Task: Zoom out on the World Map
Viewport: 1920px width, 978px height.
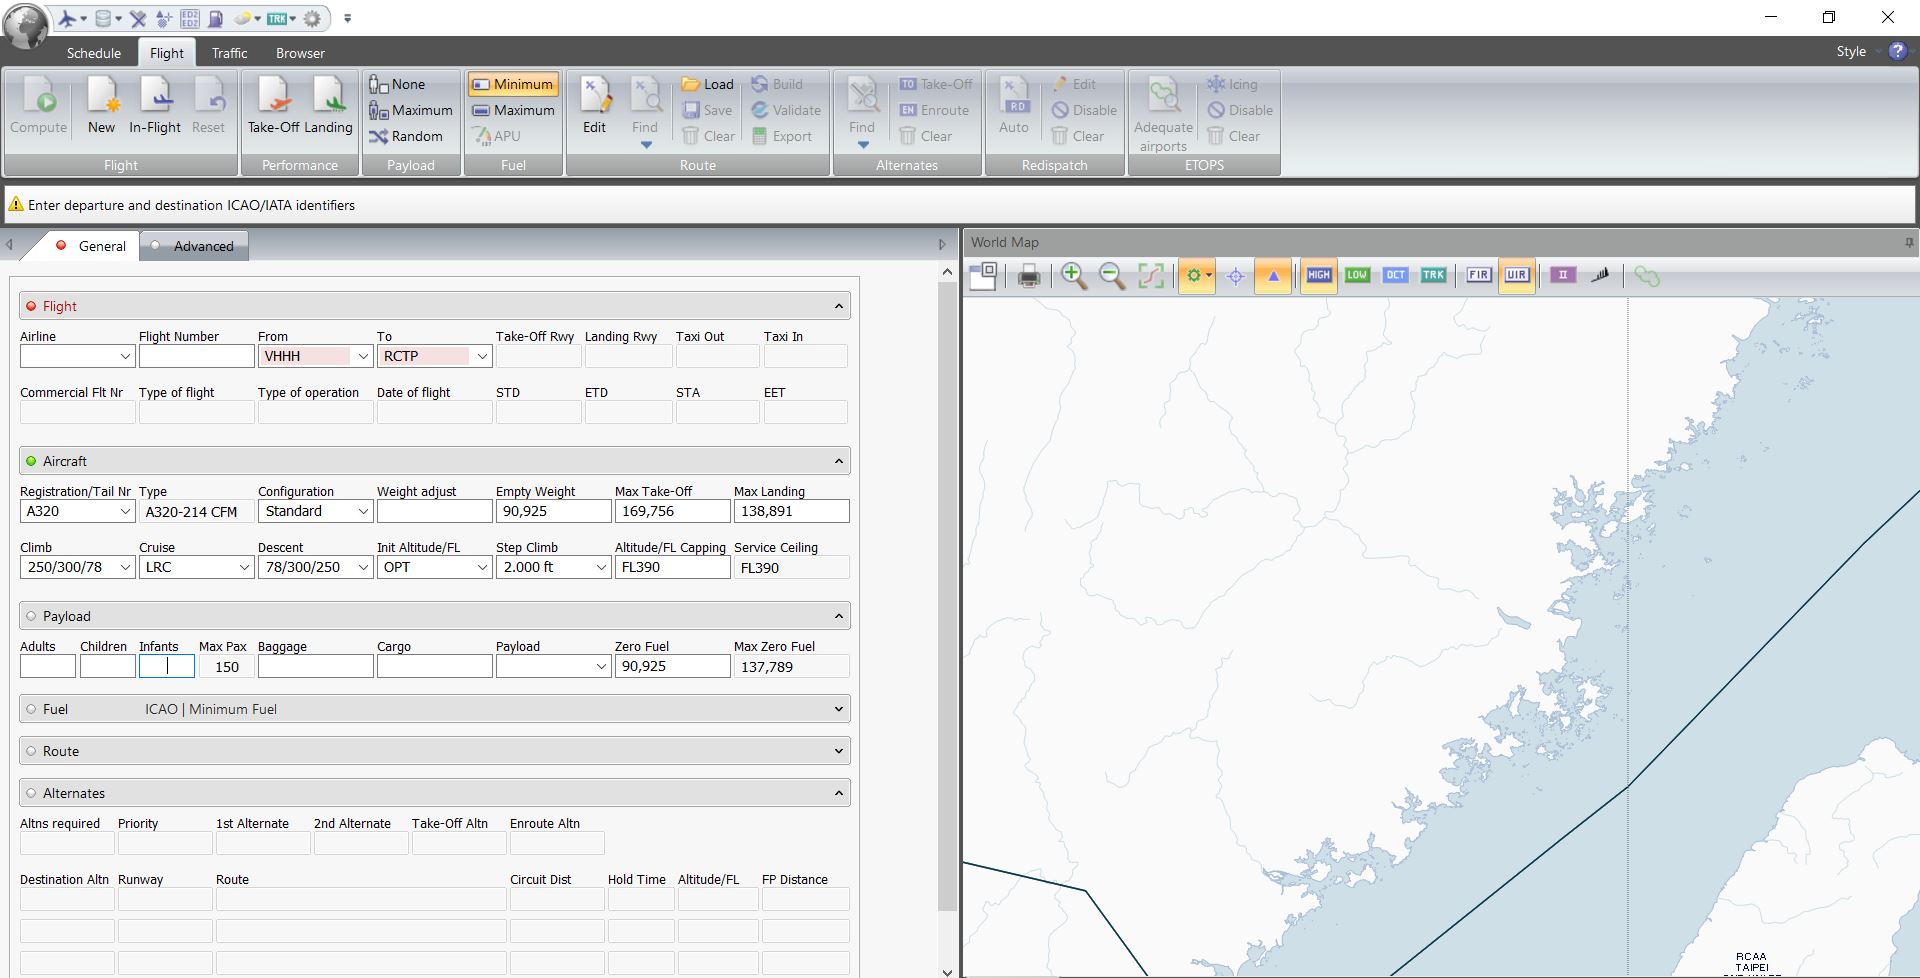Action: pos(1112,276)
